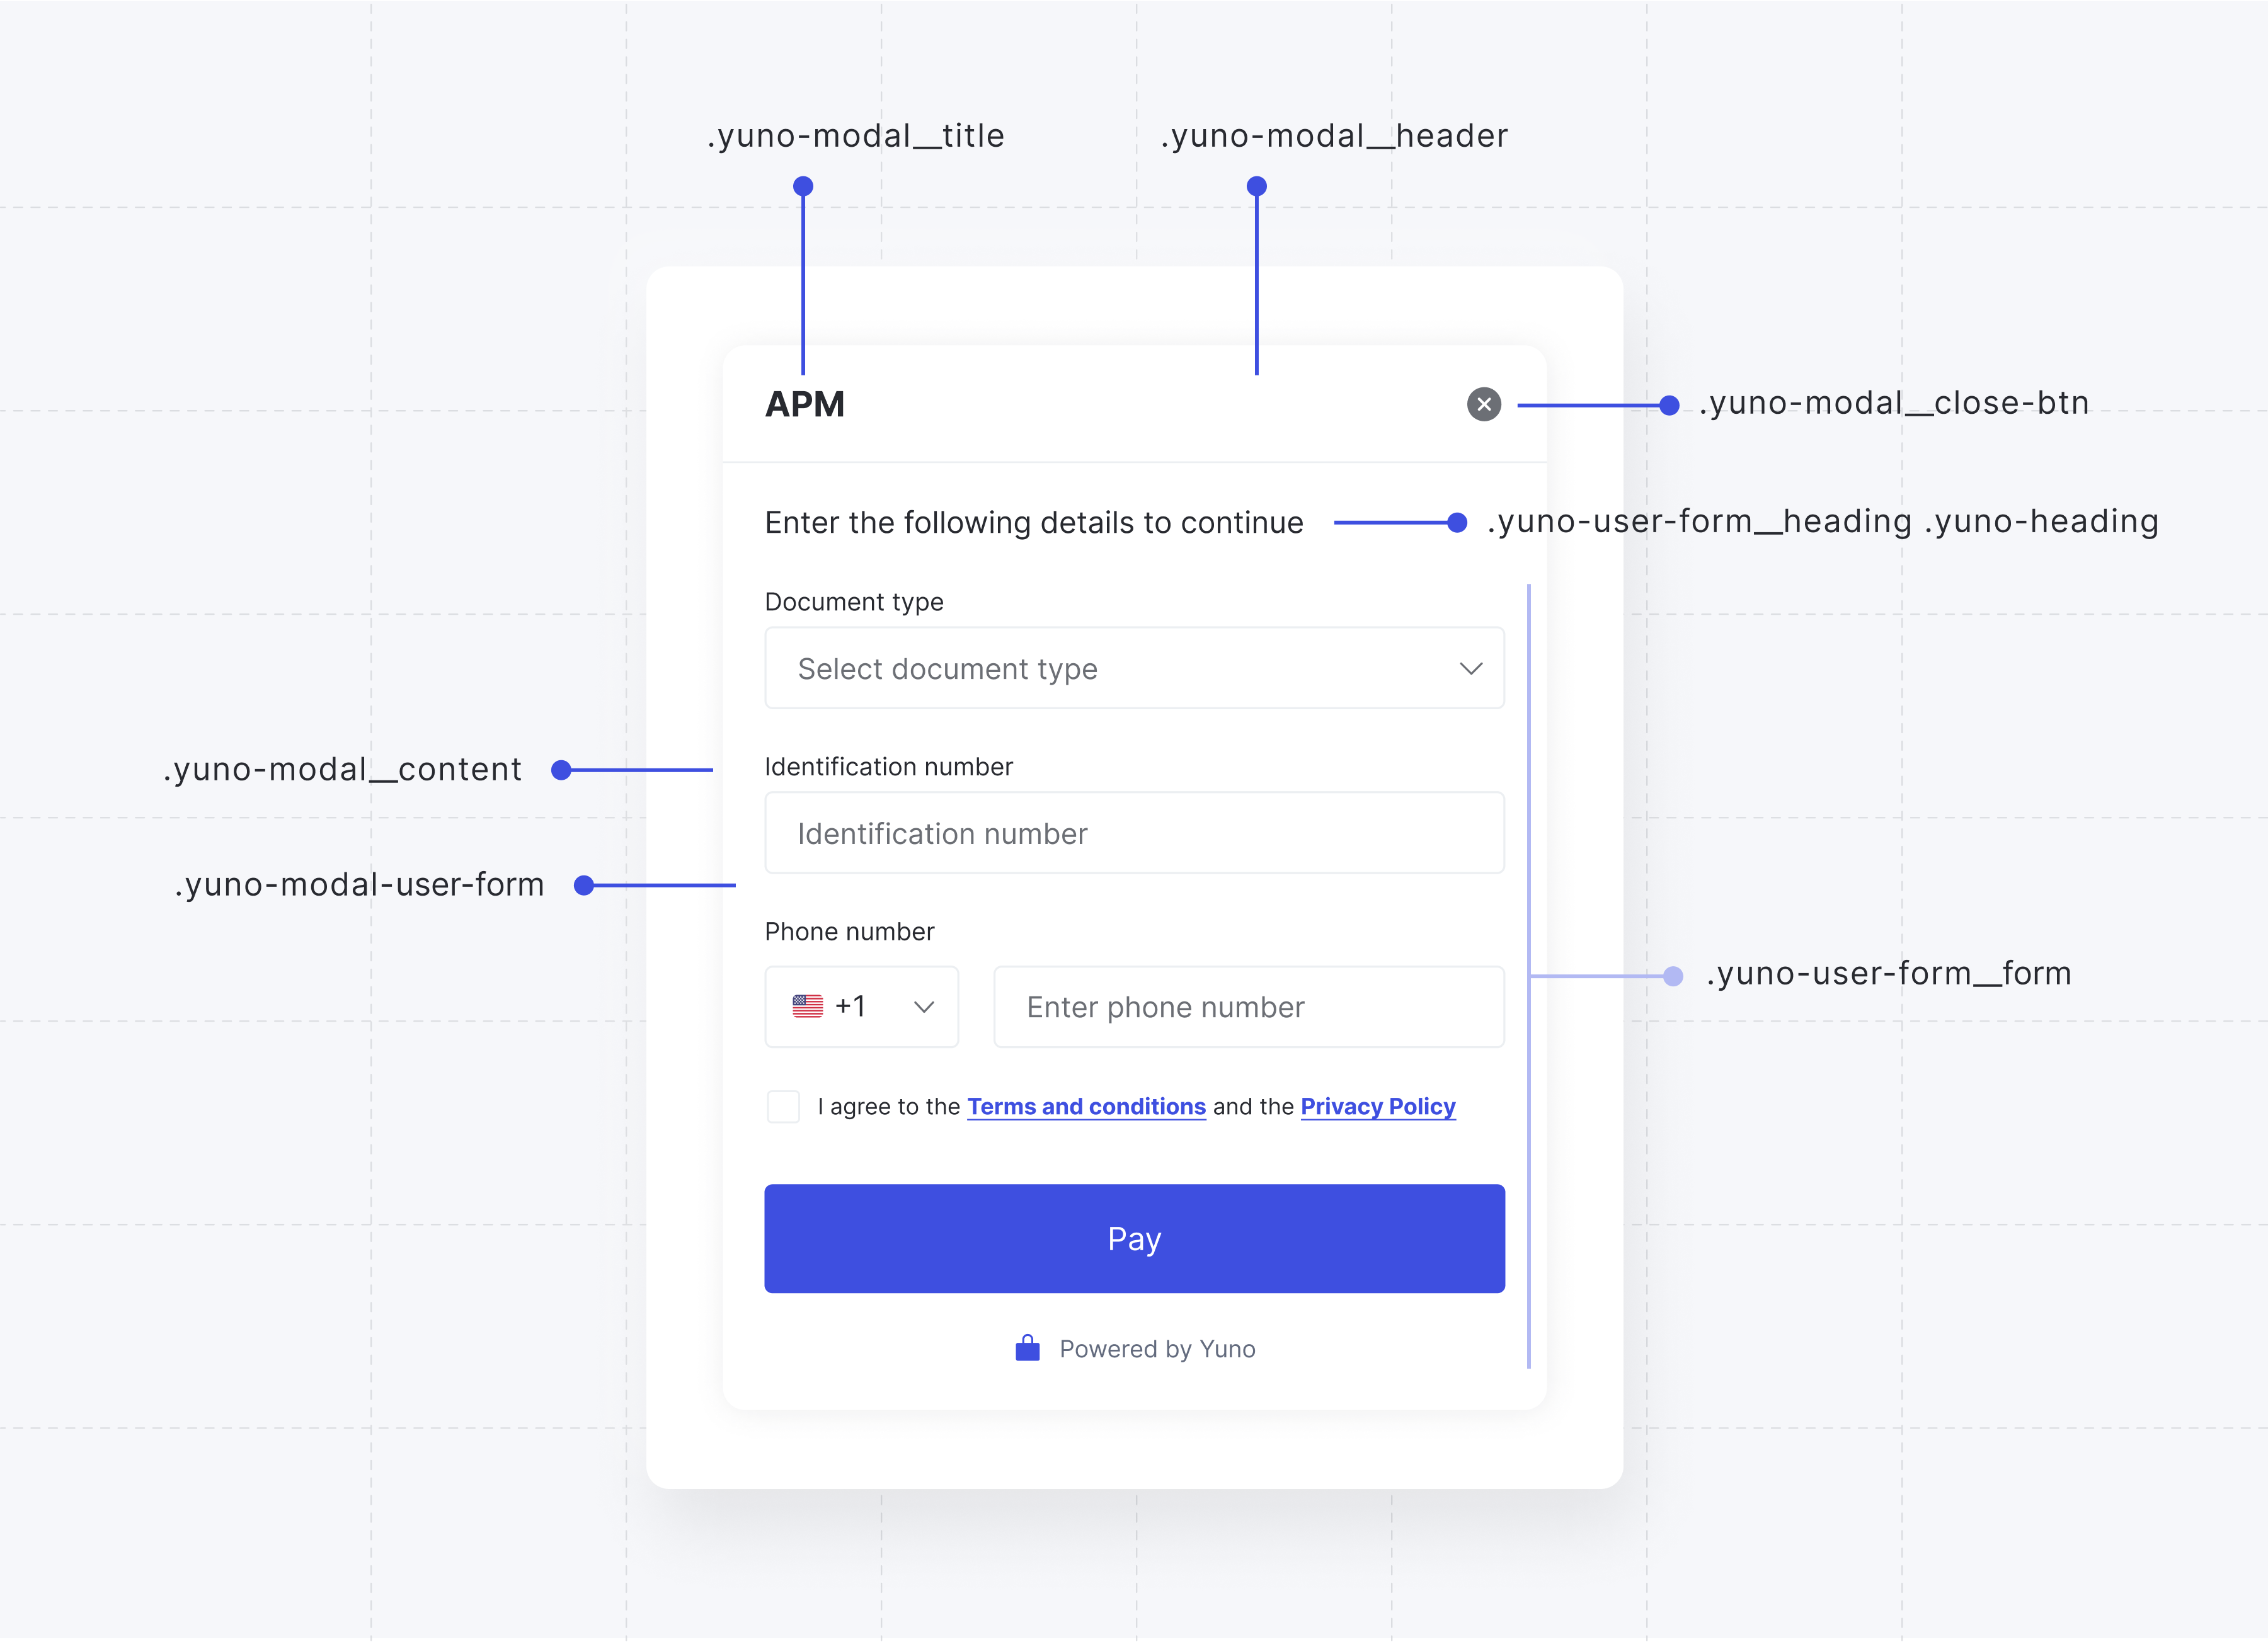Click the Enter the following details heading
Image resolution: width=2268 pixels, height=1642 pixels.
click(1033, 523)
